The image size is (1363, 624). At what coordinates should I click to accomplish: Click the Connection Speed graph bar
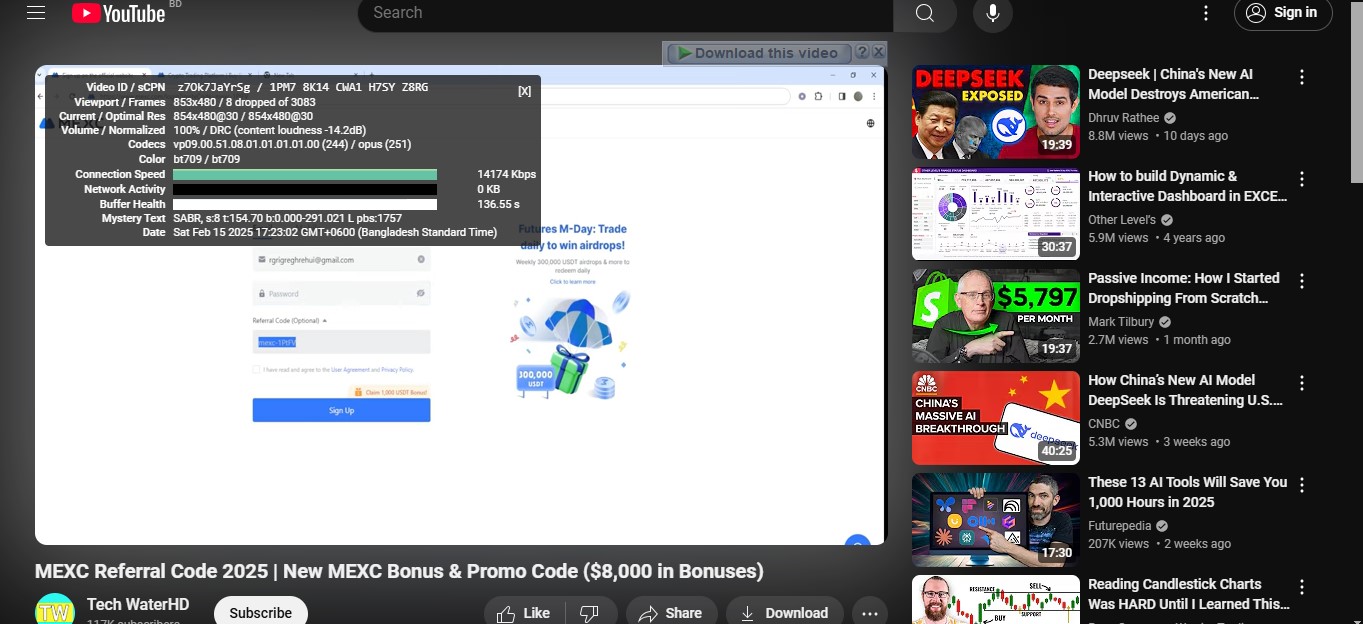tap(305, 174)
